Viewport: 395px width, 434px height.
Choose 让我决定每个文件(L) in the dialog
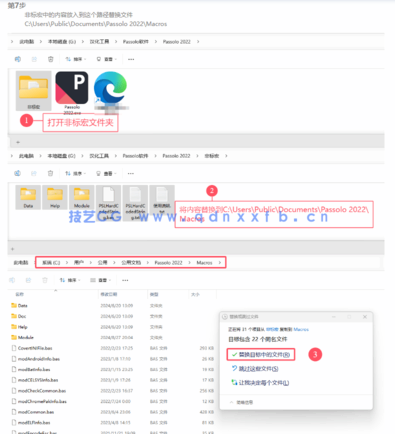(x=260, y=382)
